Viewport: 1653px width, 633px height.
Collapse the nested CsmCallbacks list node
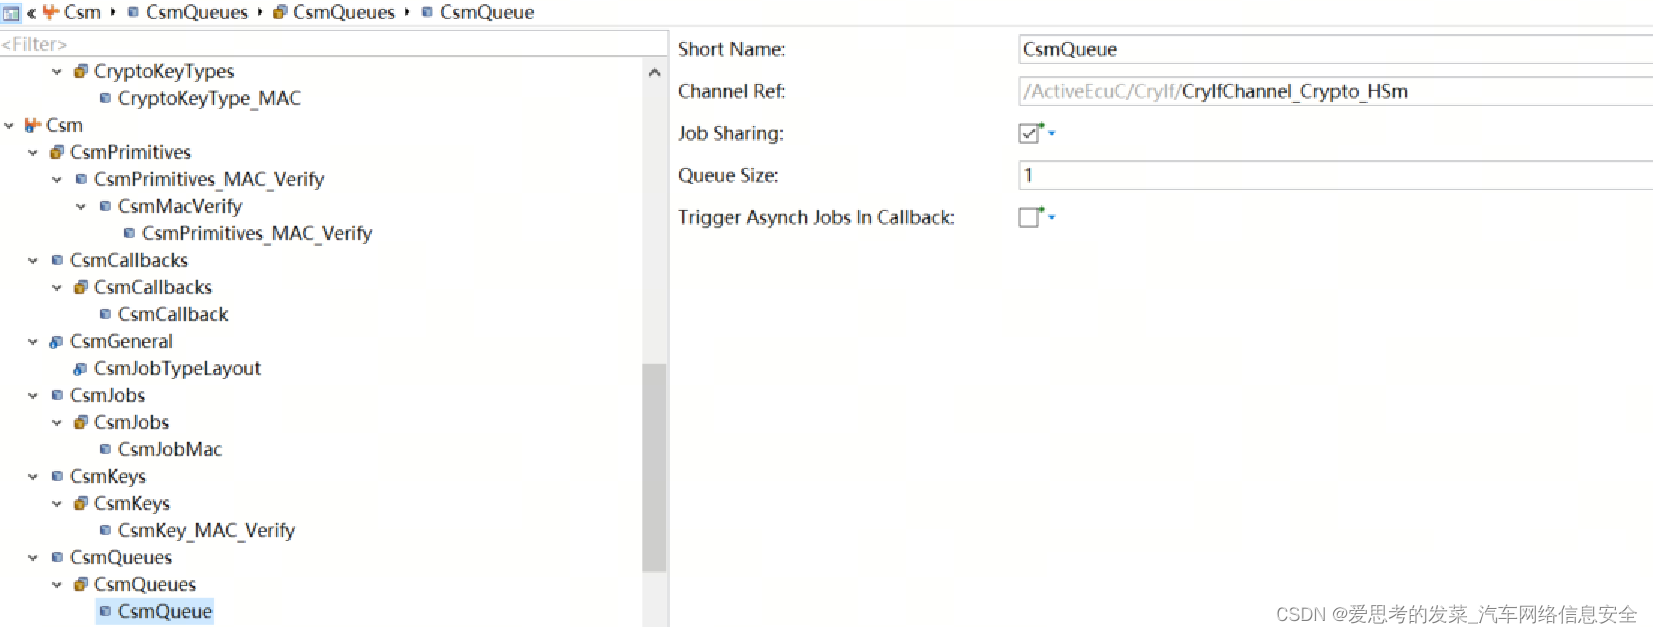click(57, 287)
